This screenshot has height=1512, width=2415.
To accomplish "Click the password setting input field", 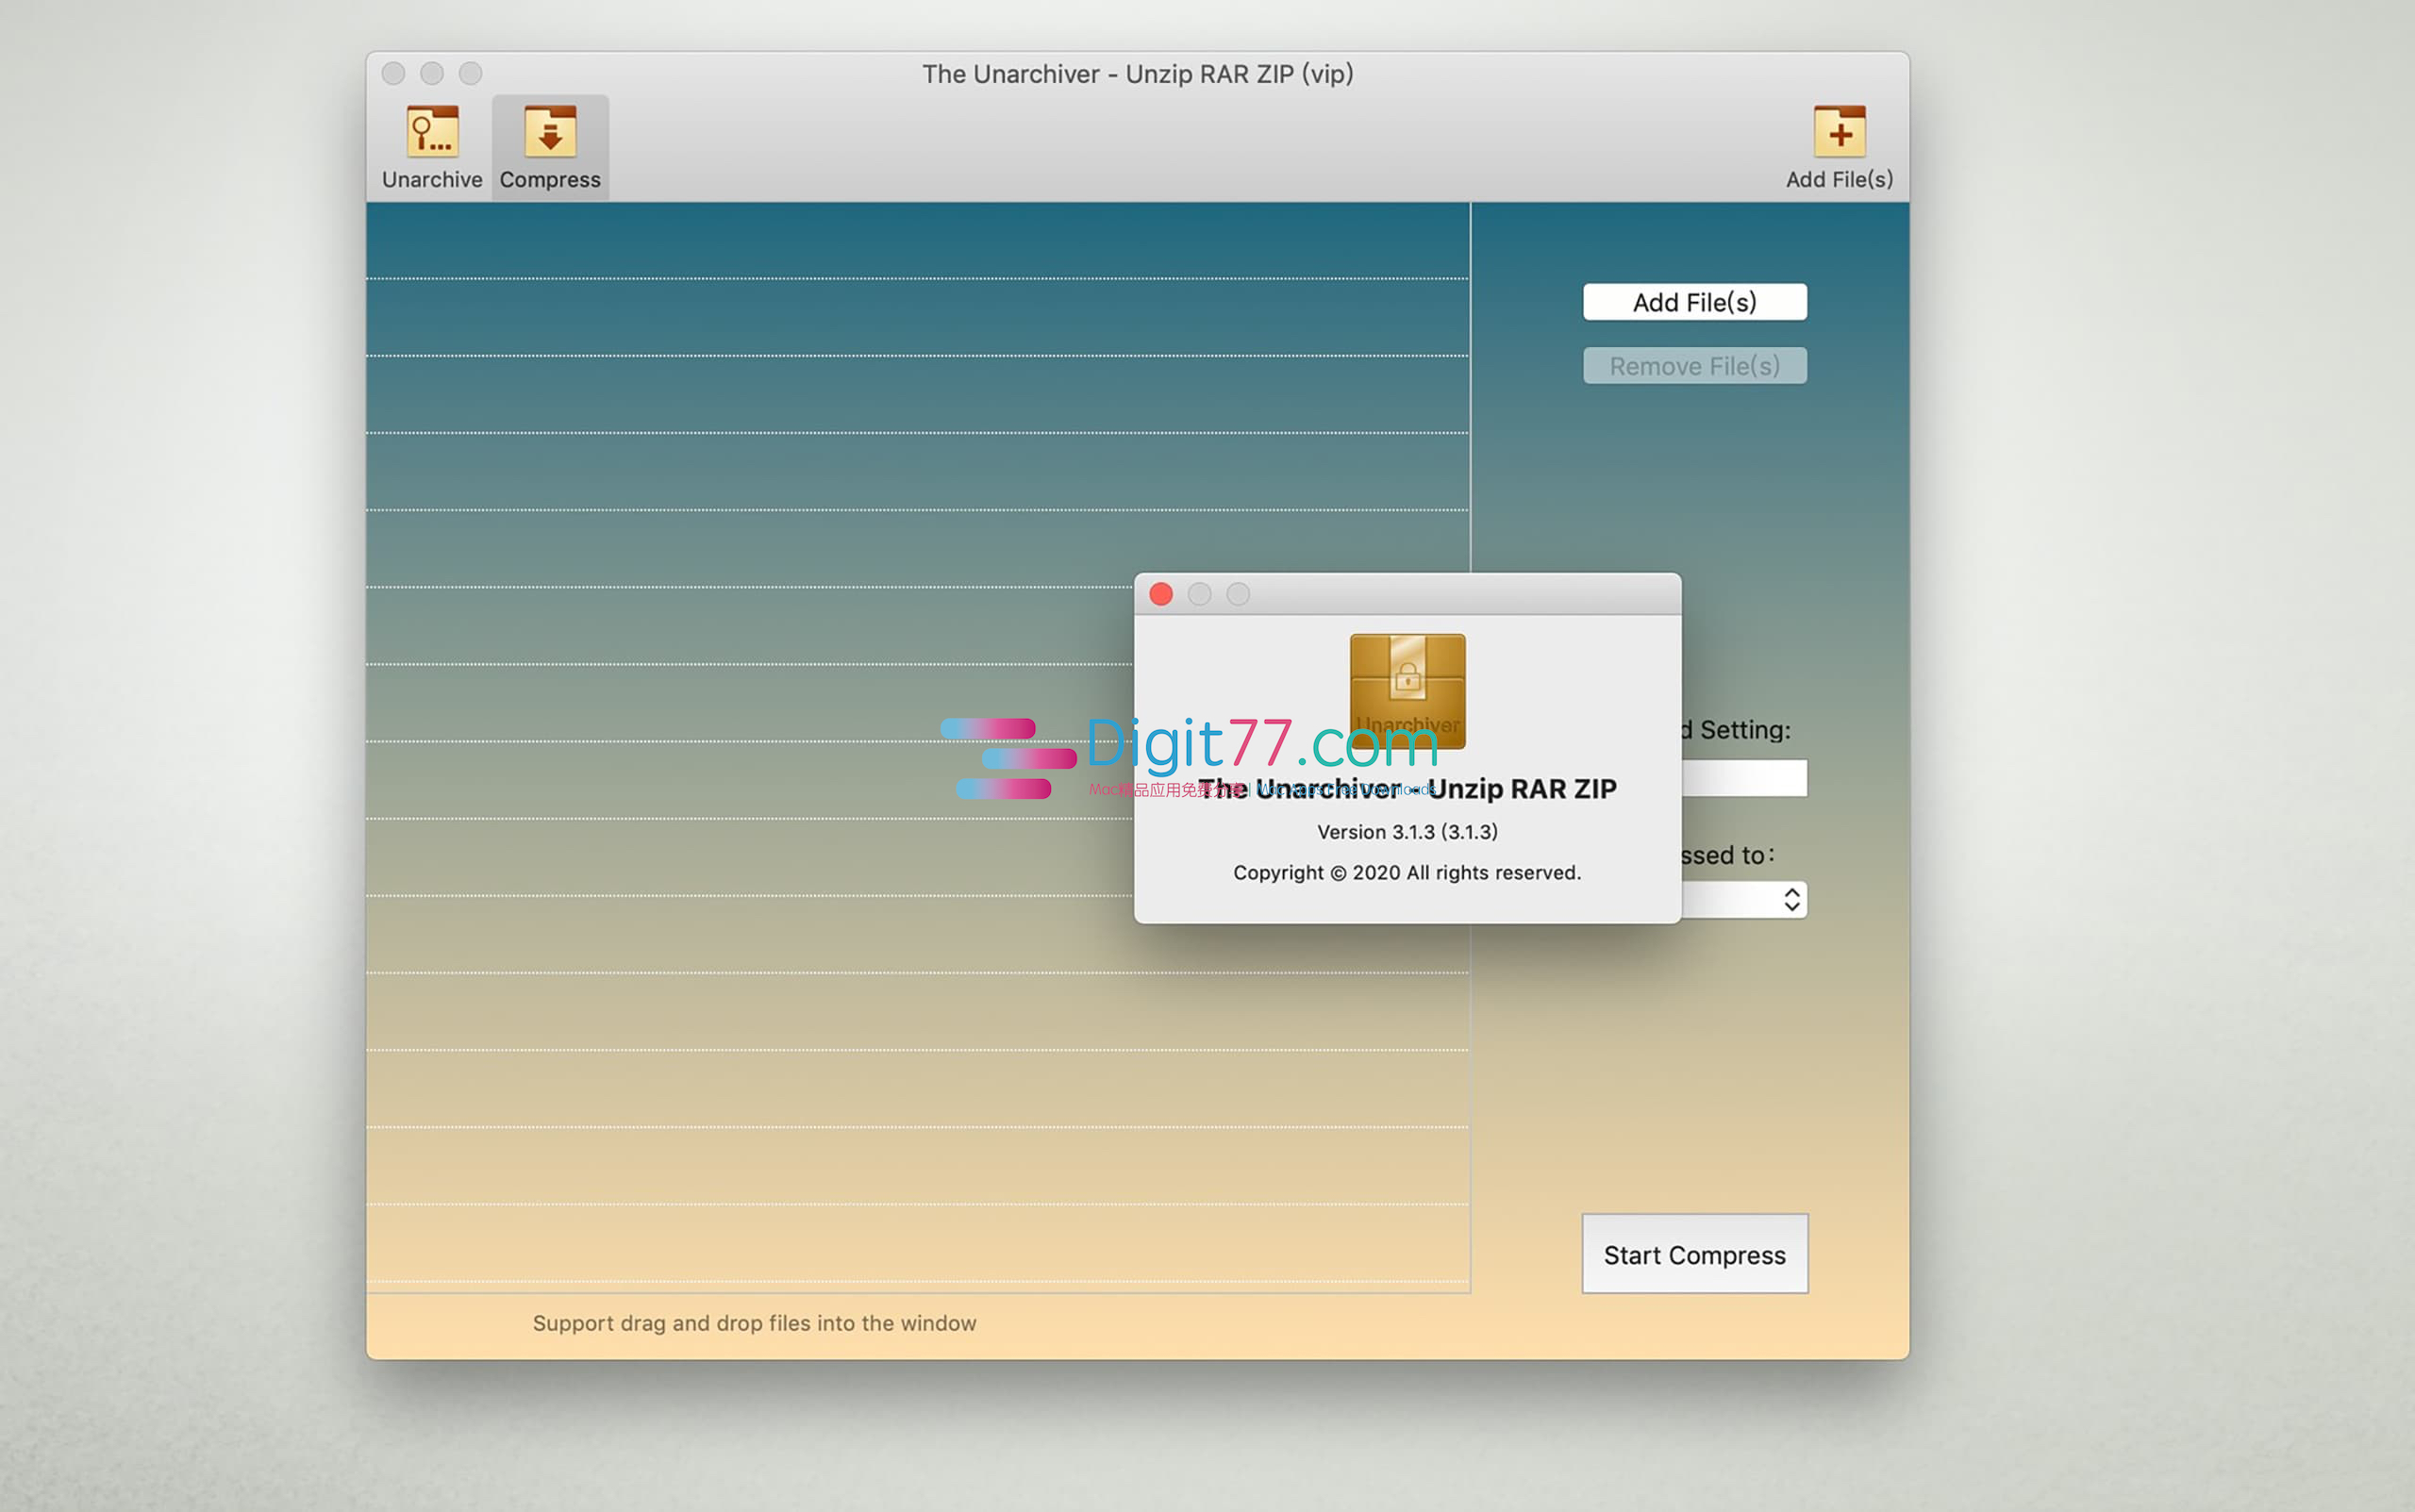I will 1744,778.
